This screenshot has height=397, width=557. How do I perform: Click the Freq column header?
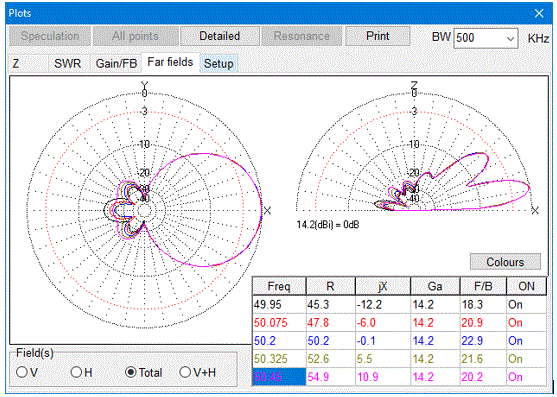pos(279,286)
